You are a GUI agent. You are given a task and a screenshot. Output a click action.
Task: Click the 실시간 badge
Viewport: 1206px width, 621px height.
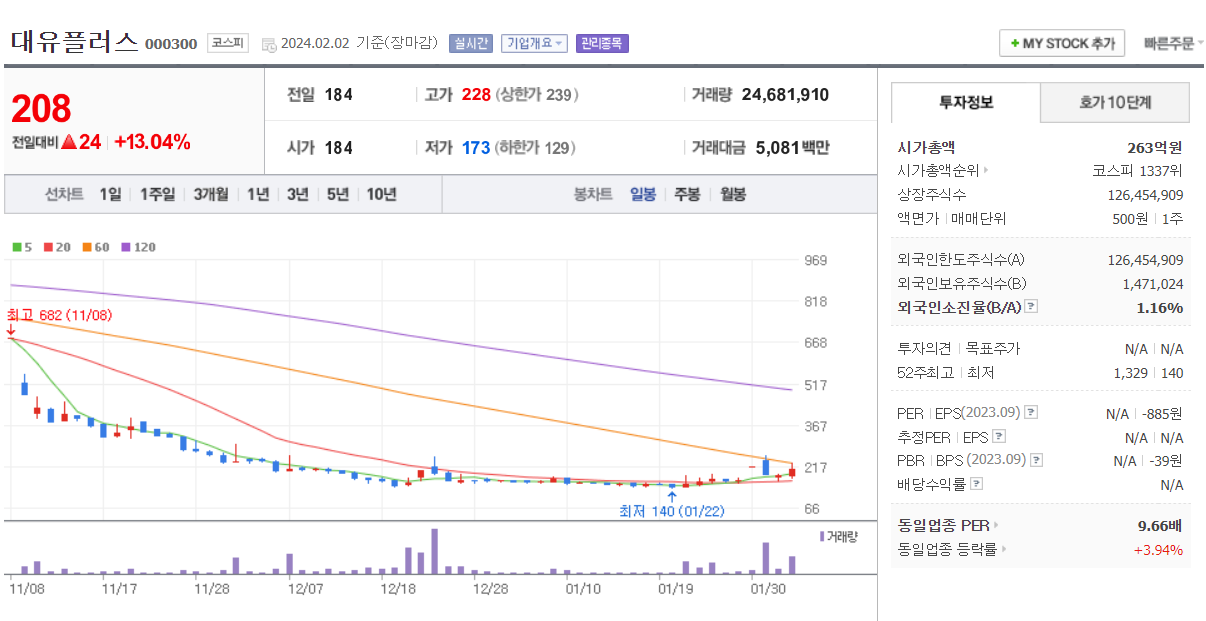[470, 43]
